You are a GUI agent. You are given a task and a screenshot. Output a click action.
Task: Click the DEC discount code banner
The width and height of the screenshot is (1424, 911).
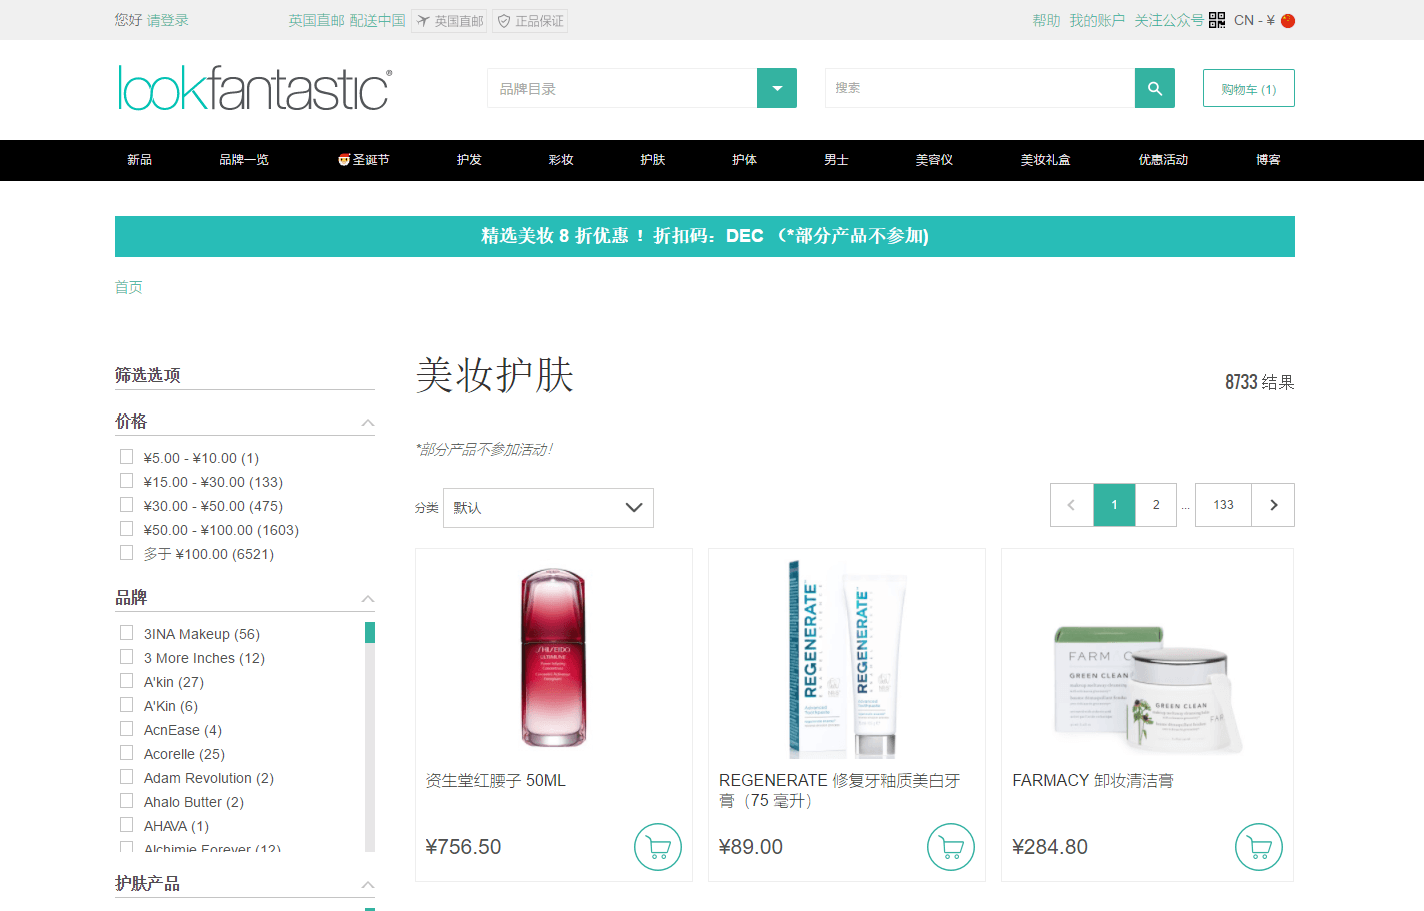click(705, 236)
